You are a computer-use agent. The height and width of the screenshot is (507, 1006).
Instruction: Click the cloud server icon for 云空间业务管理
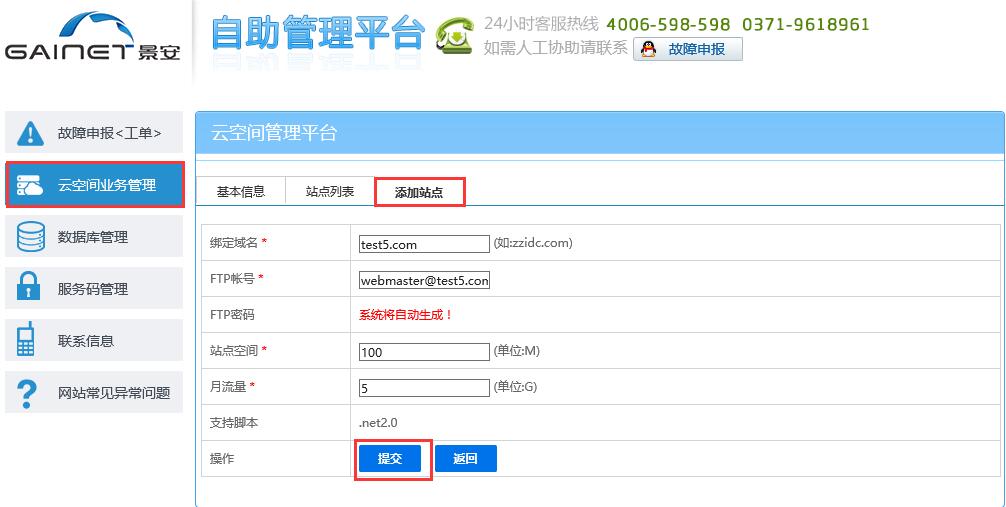click(x=31, y=185)
